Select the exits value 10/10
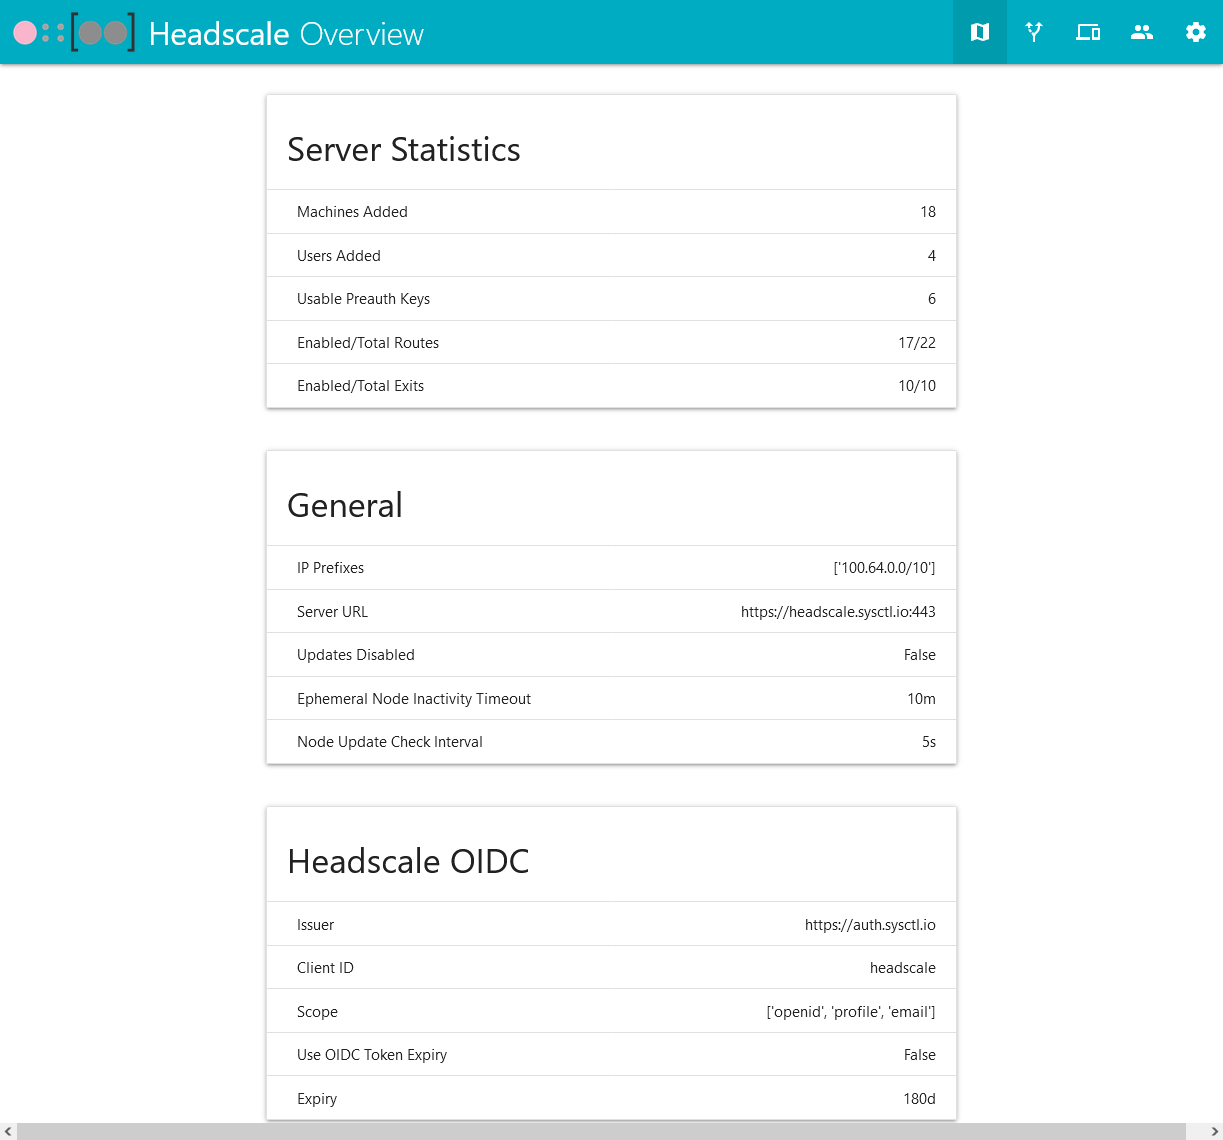The width and height of the screenshot is (1223, 1140). coord(917,386)
